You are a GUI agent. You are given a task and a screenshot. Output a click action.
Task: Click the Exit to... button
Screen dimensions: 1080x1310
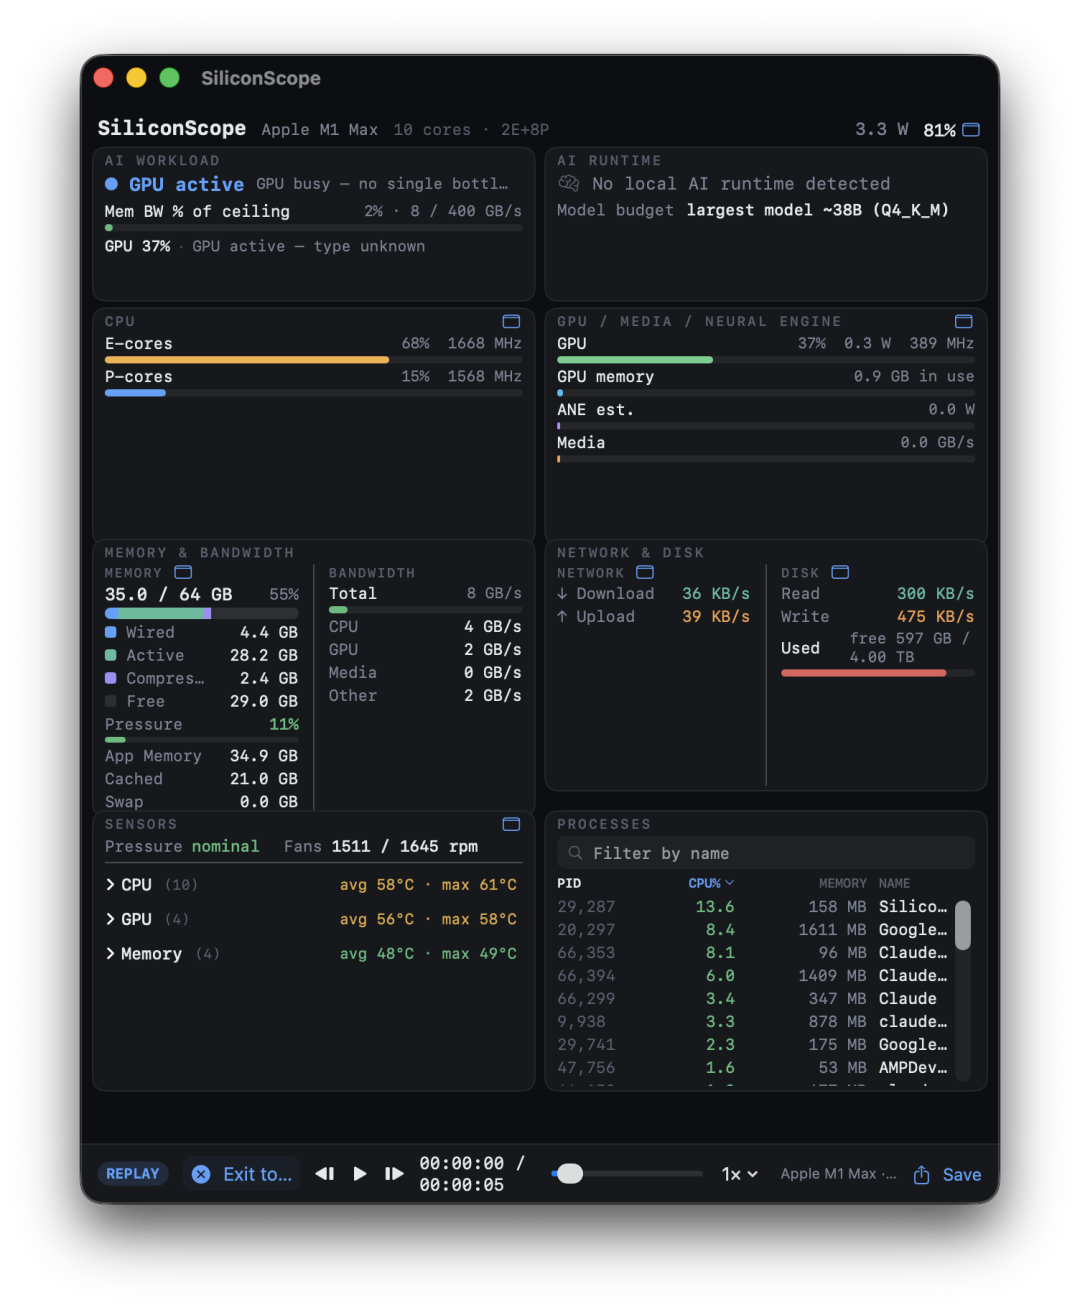[x=242, y=1174]
